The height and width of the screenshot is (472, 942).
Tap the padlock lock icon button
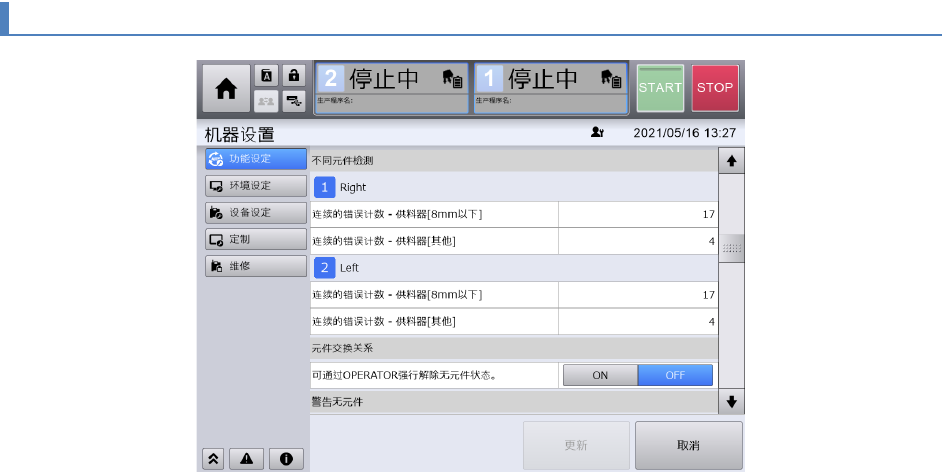point(294,76)
